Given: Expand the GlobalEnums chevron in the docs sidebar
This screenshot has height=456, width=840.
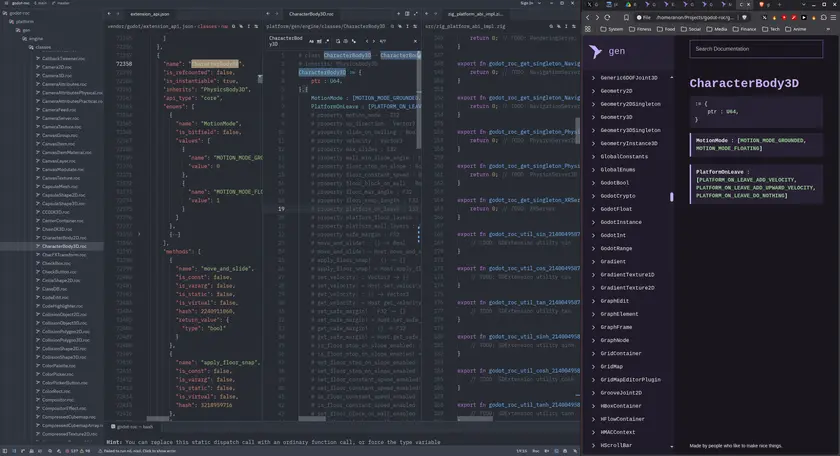Looking at the screenshot, I should pyautogui.click(x=593, y=169).
